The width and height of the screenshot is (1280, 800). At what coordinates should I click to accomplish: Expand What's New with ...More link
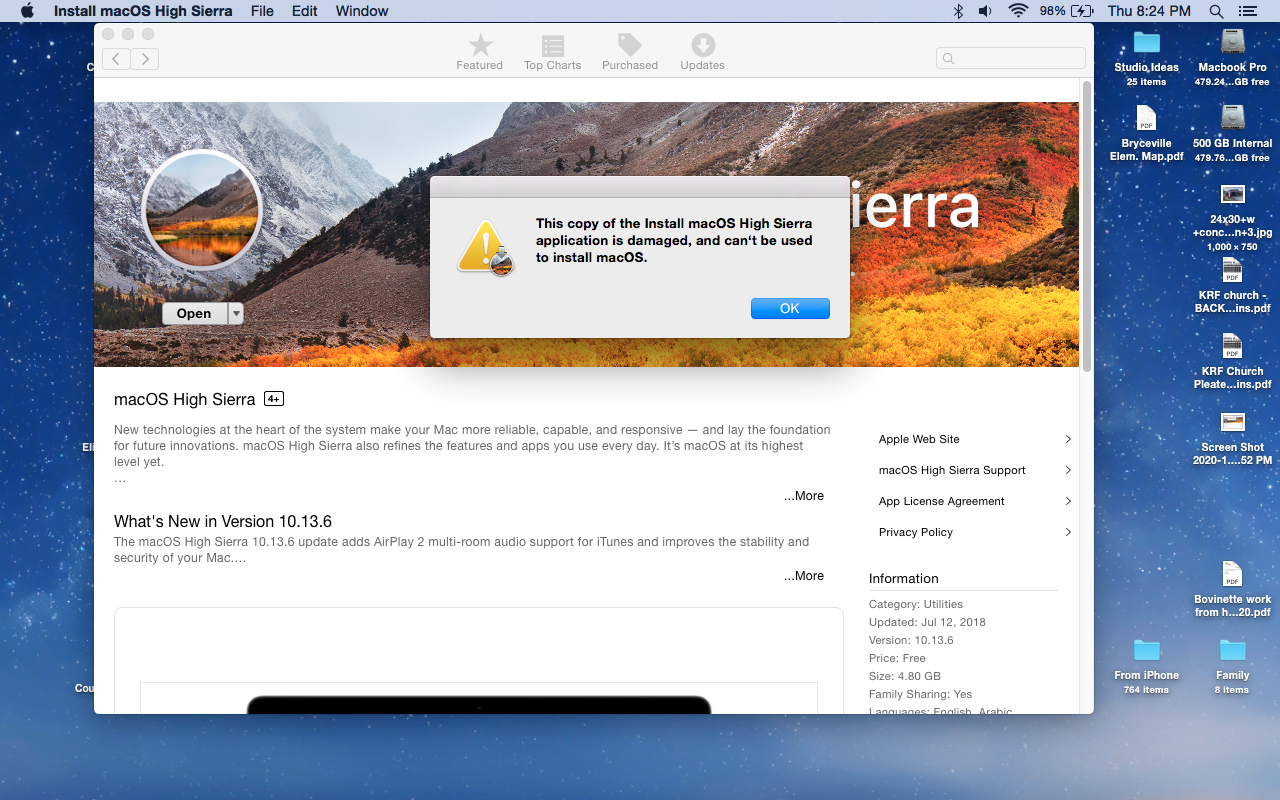pos(804,576)
